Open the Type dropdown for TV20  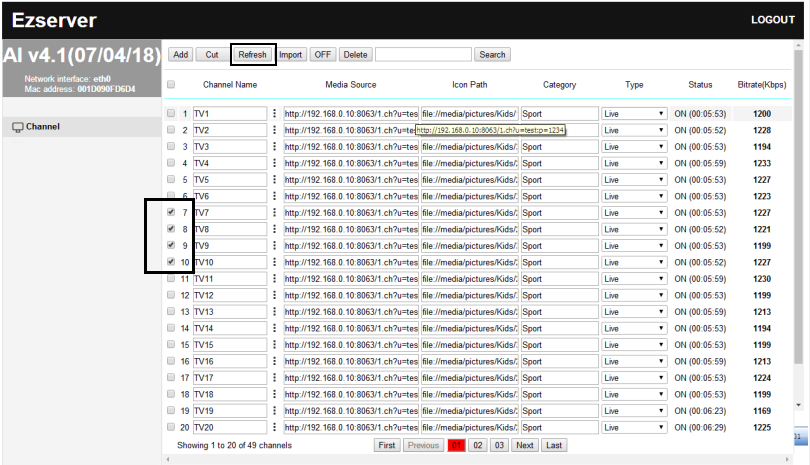tap(634, 427)
